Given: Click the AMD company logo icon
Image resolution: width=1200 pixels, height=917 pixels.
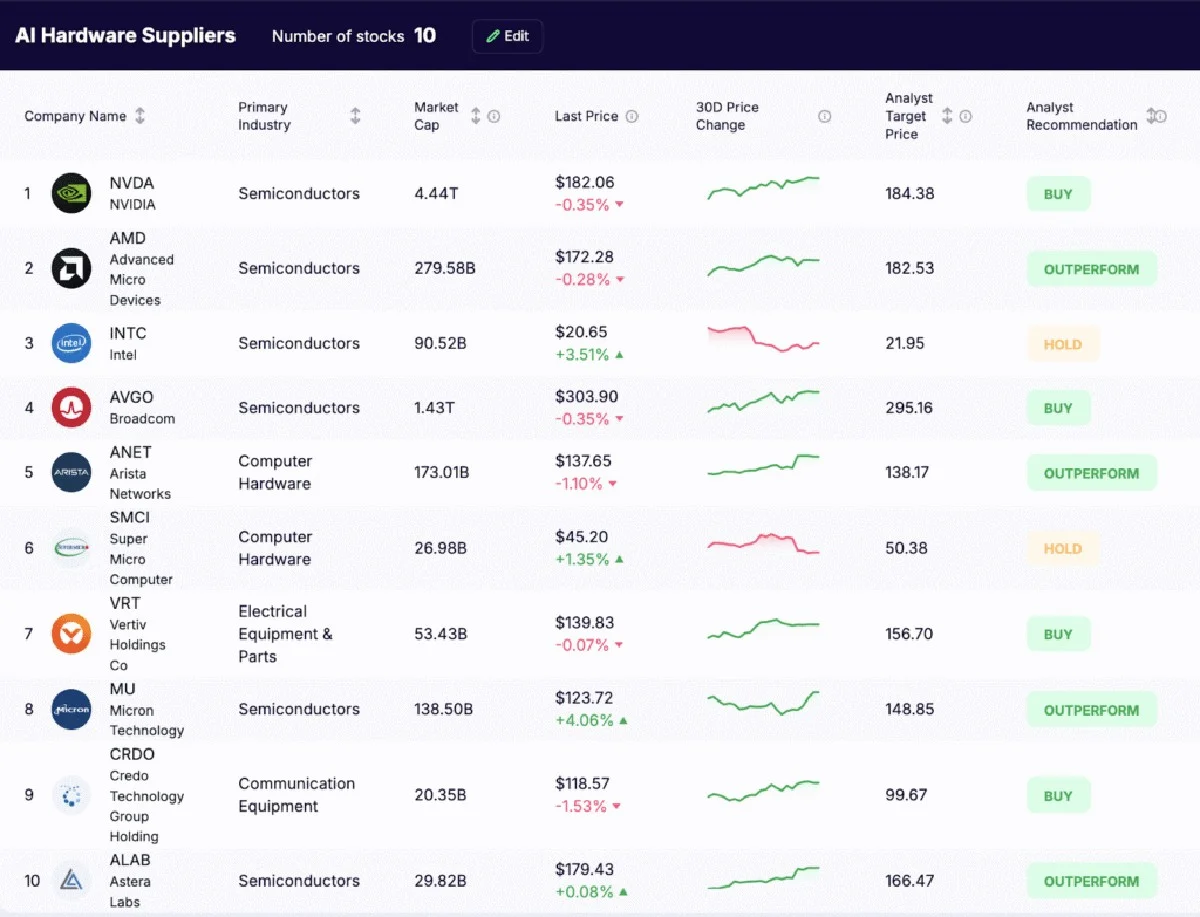Looking at the screenshot, I should 71,268.
